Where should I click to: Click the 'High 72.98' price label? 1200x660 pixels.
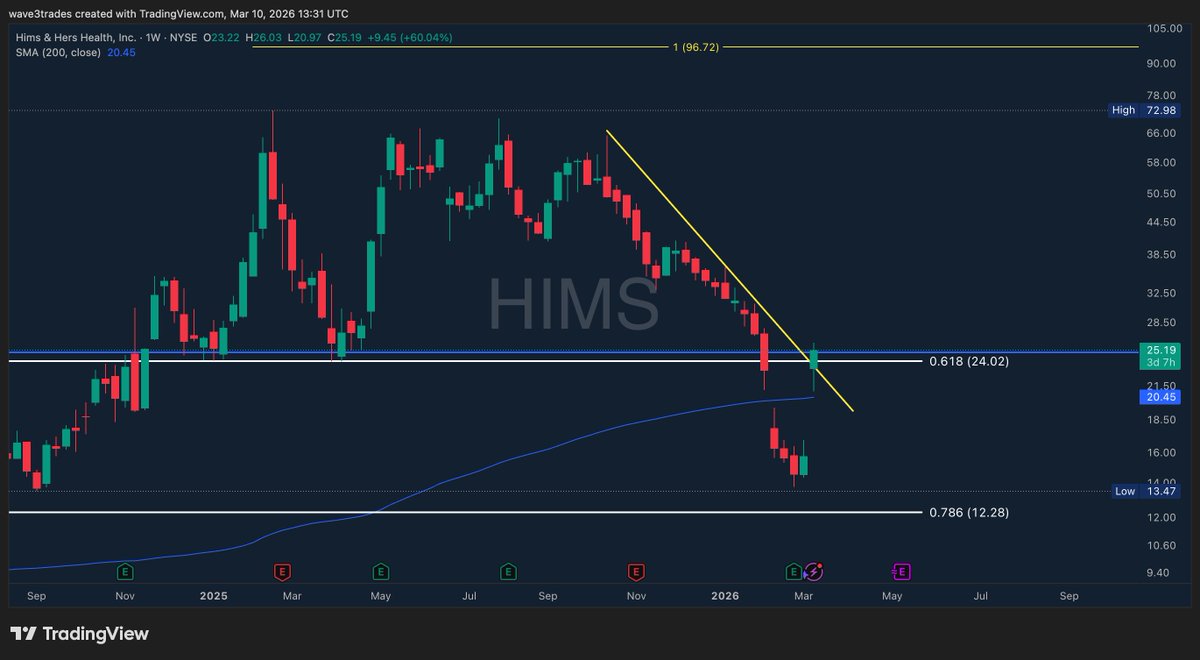coord(1145,110)
